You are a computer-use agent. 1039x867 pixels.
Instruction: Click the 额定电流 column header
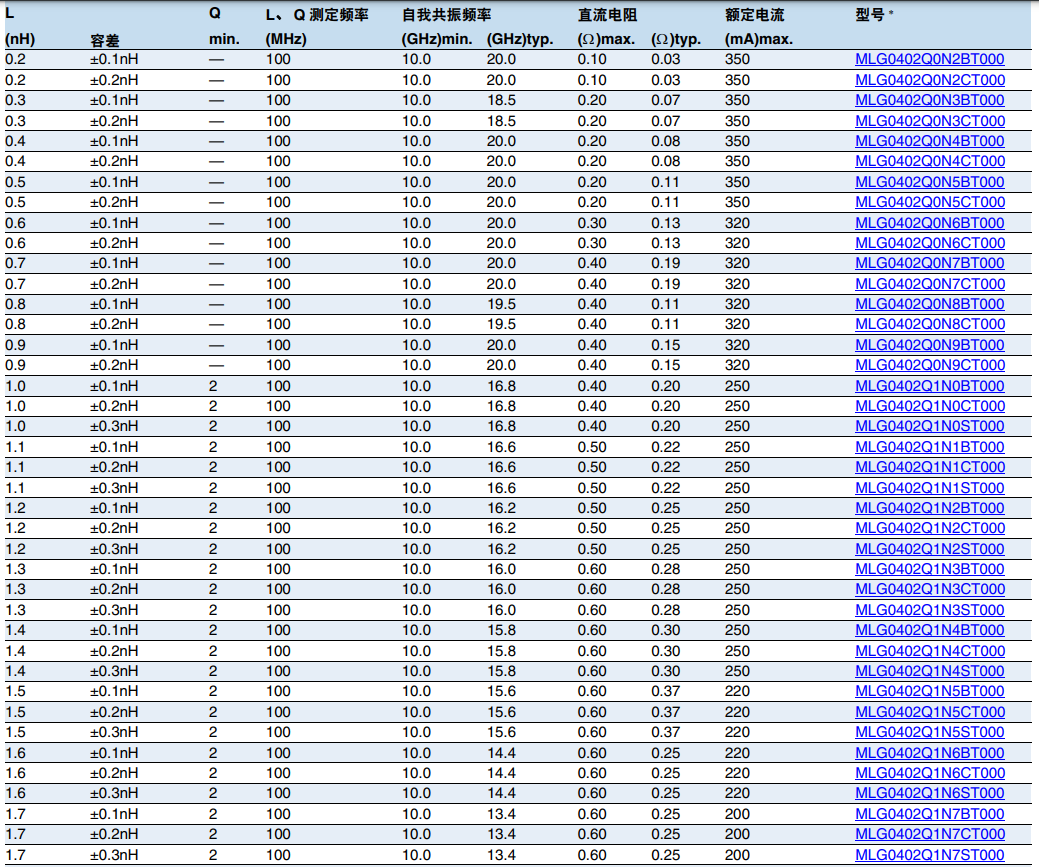click(754, 16)
